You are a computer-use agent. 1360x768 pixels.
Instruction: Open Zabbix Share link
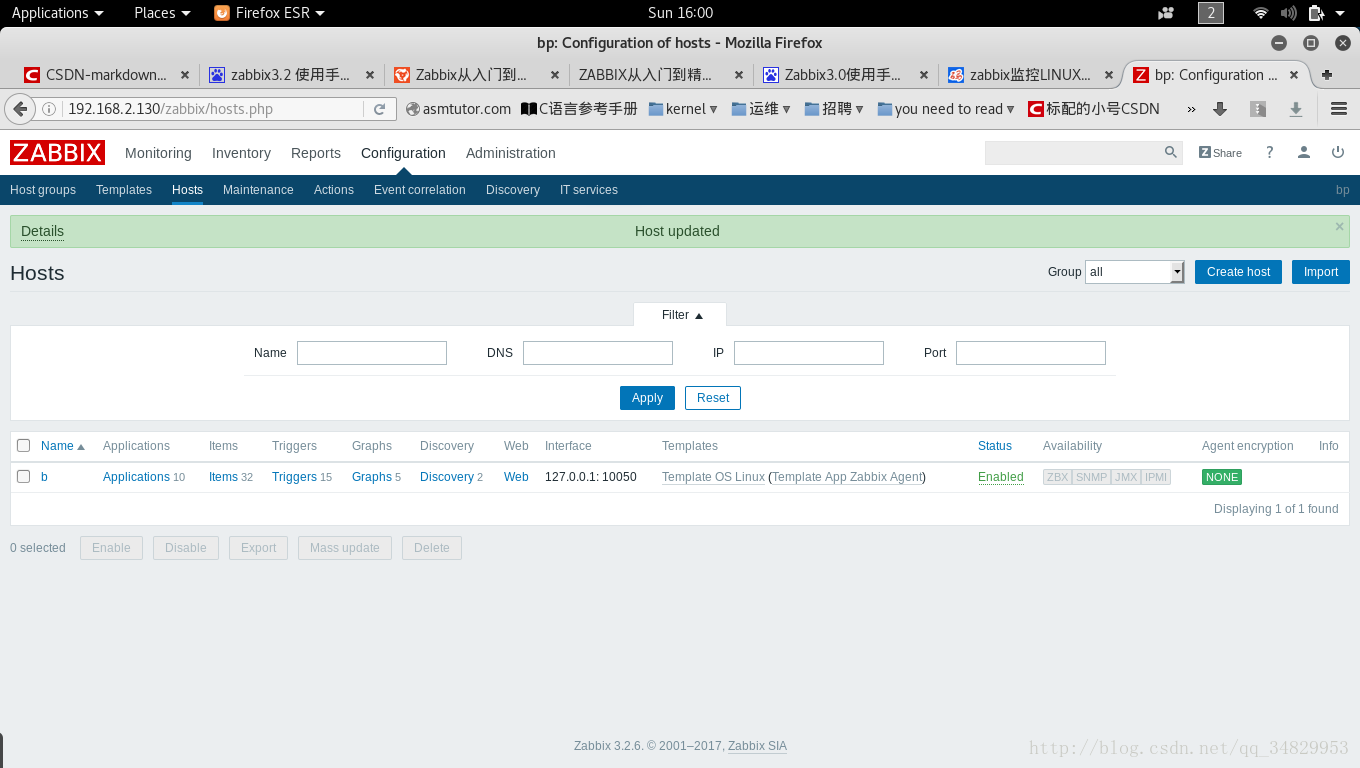(1220, 152)
